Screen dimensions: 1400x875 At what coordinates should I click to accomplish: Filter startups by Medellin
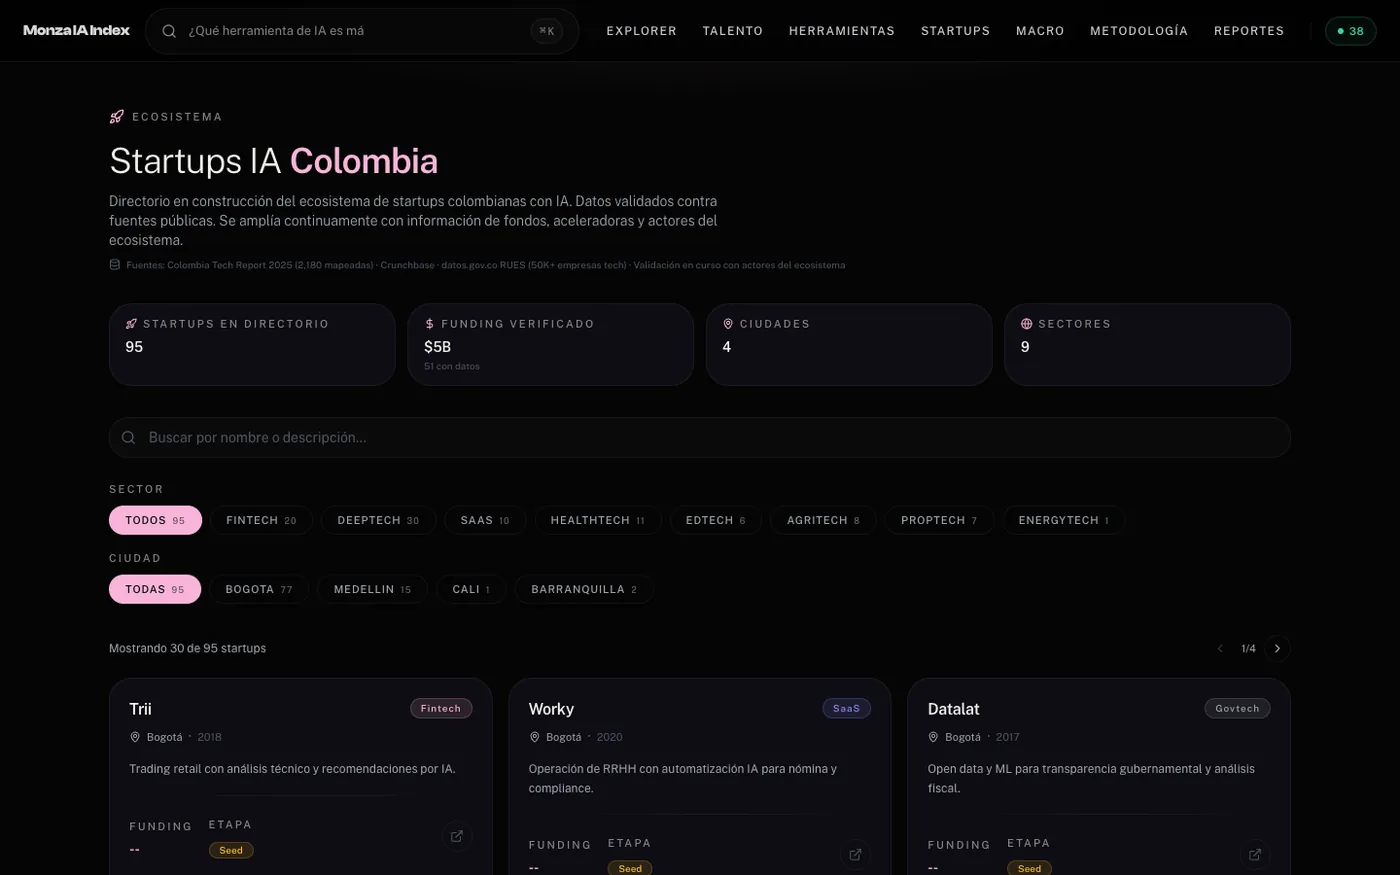point(372,589)
